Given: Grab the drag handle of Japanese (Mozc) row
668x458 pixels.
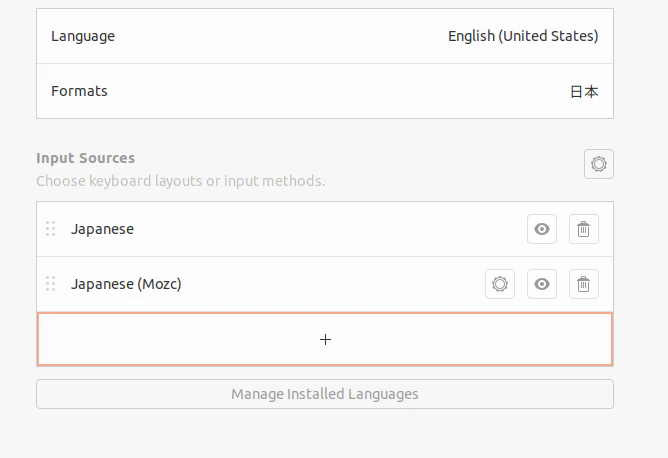Looking at the screenshot, I should coord(51,284).
